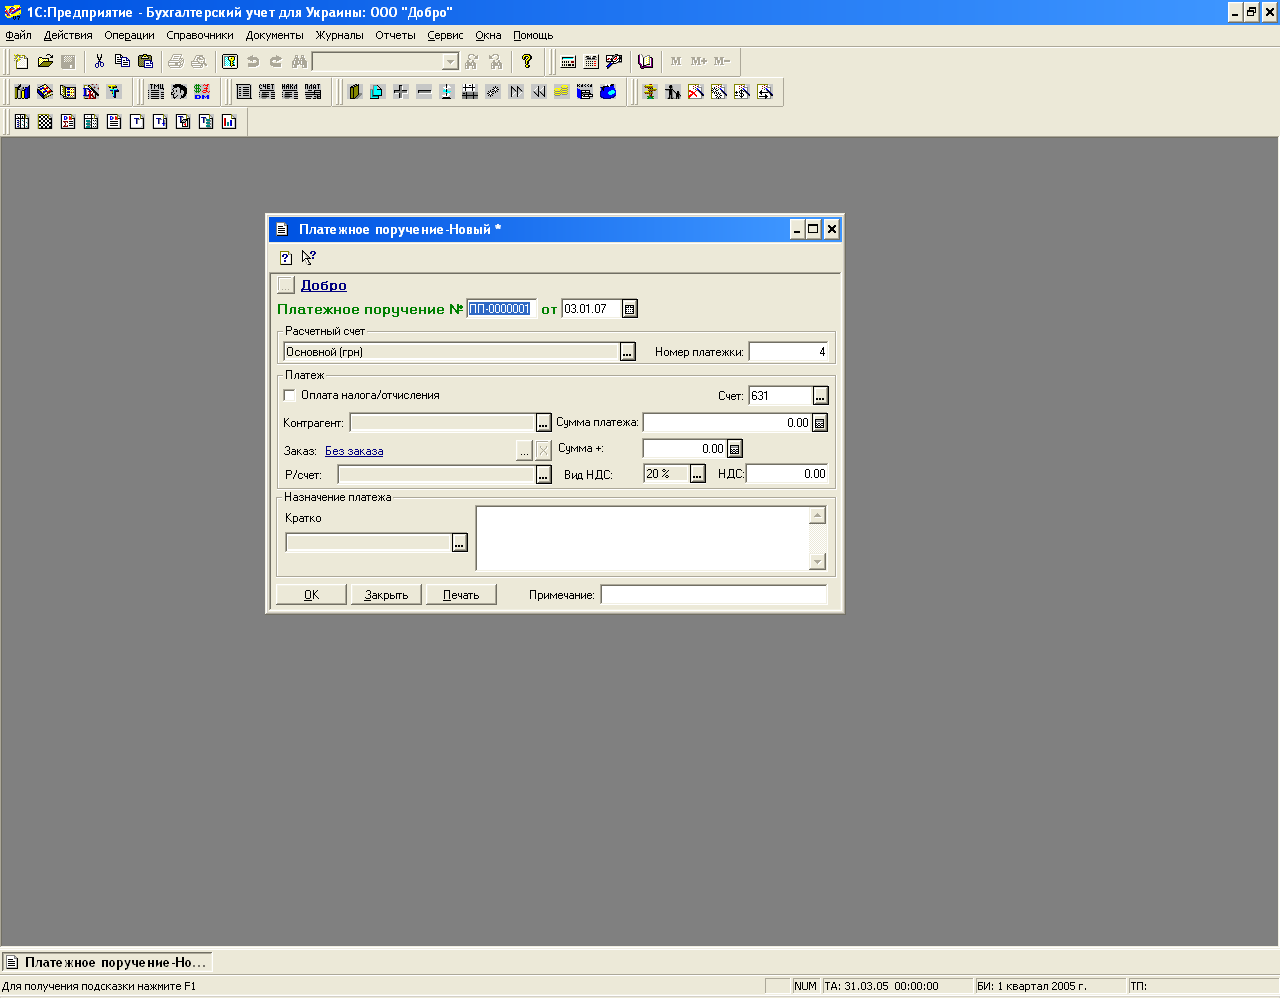Click the Окна menu
The image size is (1280, 998).
pyautogui.click(x=488, y=35)
